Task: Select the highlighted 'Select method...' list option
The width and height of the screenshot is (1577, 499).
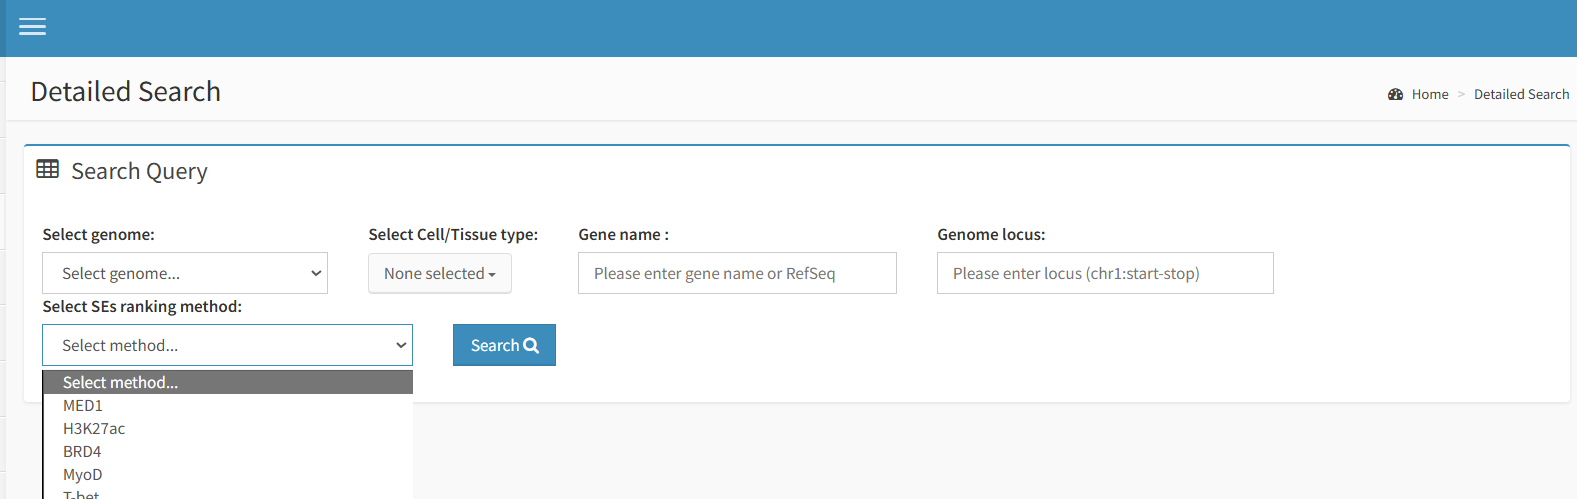Action: [x=120, y=382]
